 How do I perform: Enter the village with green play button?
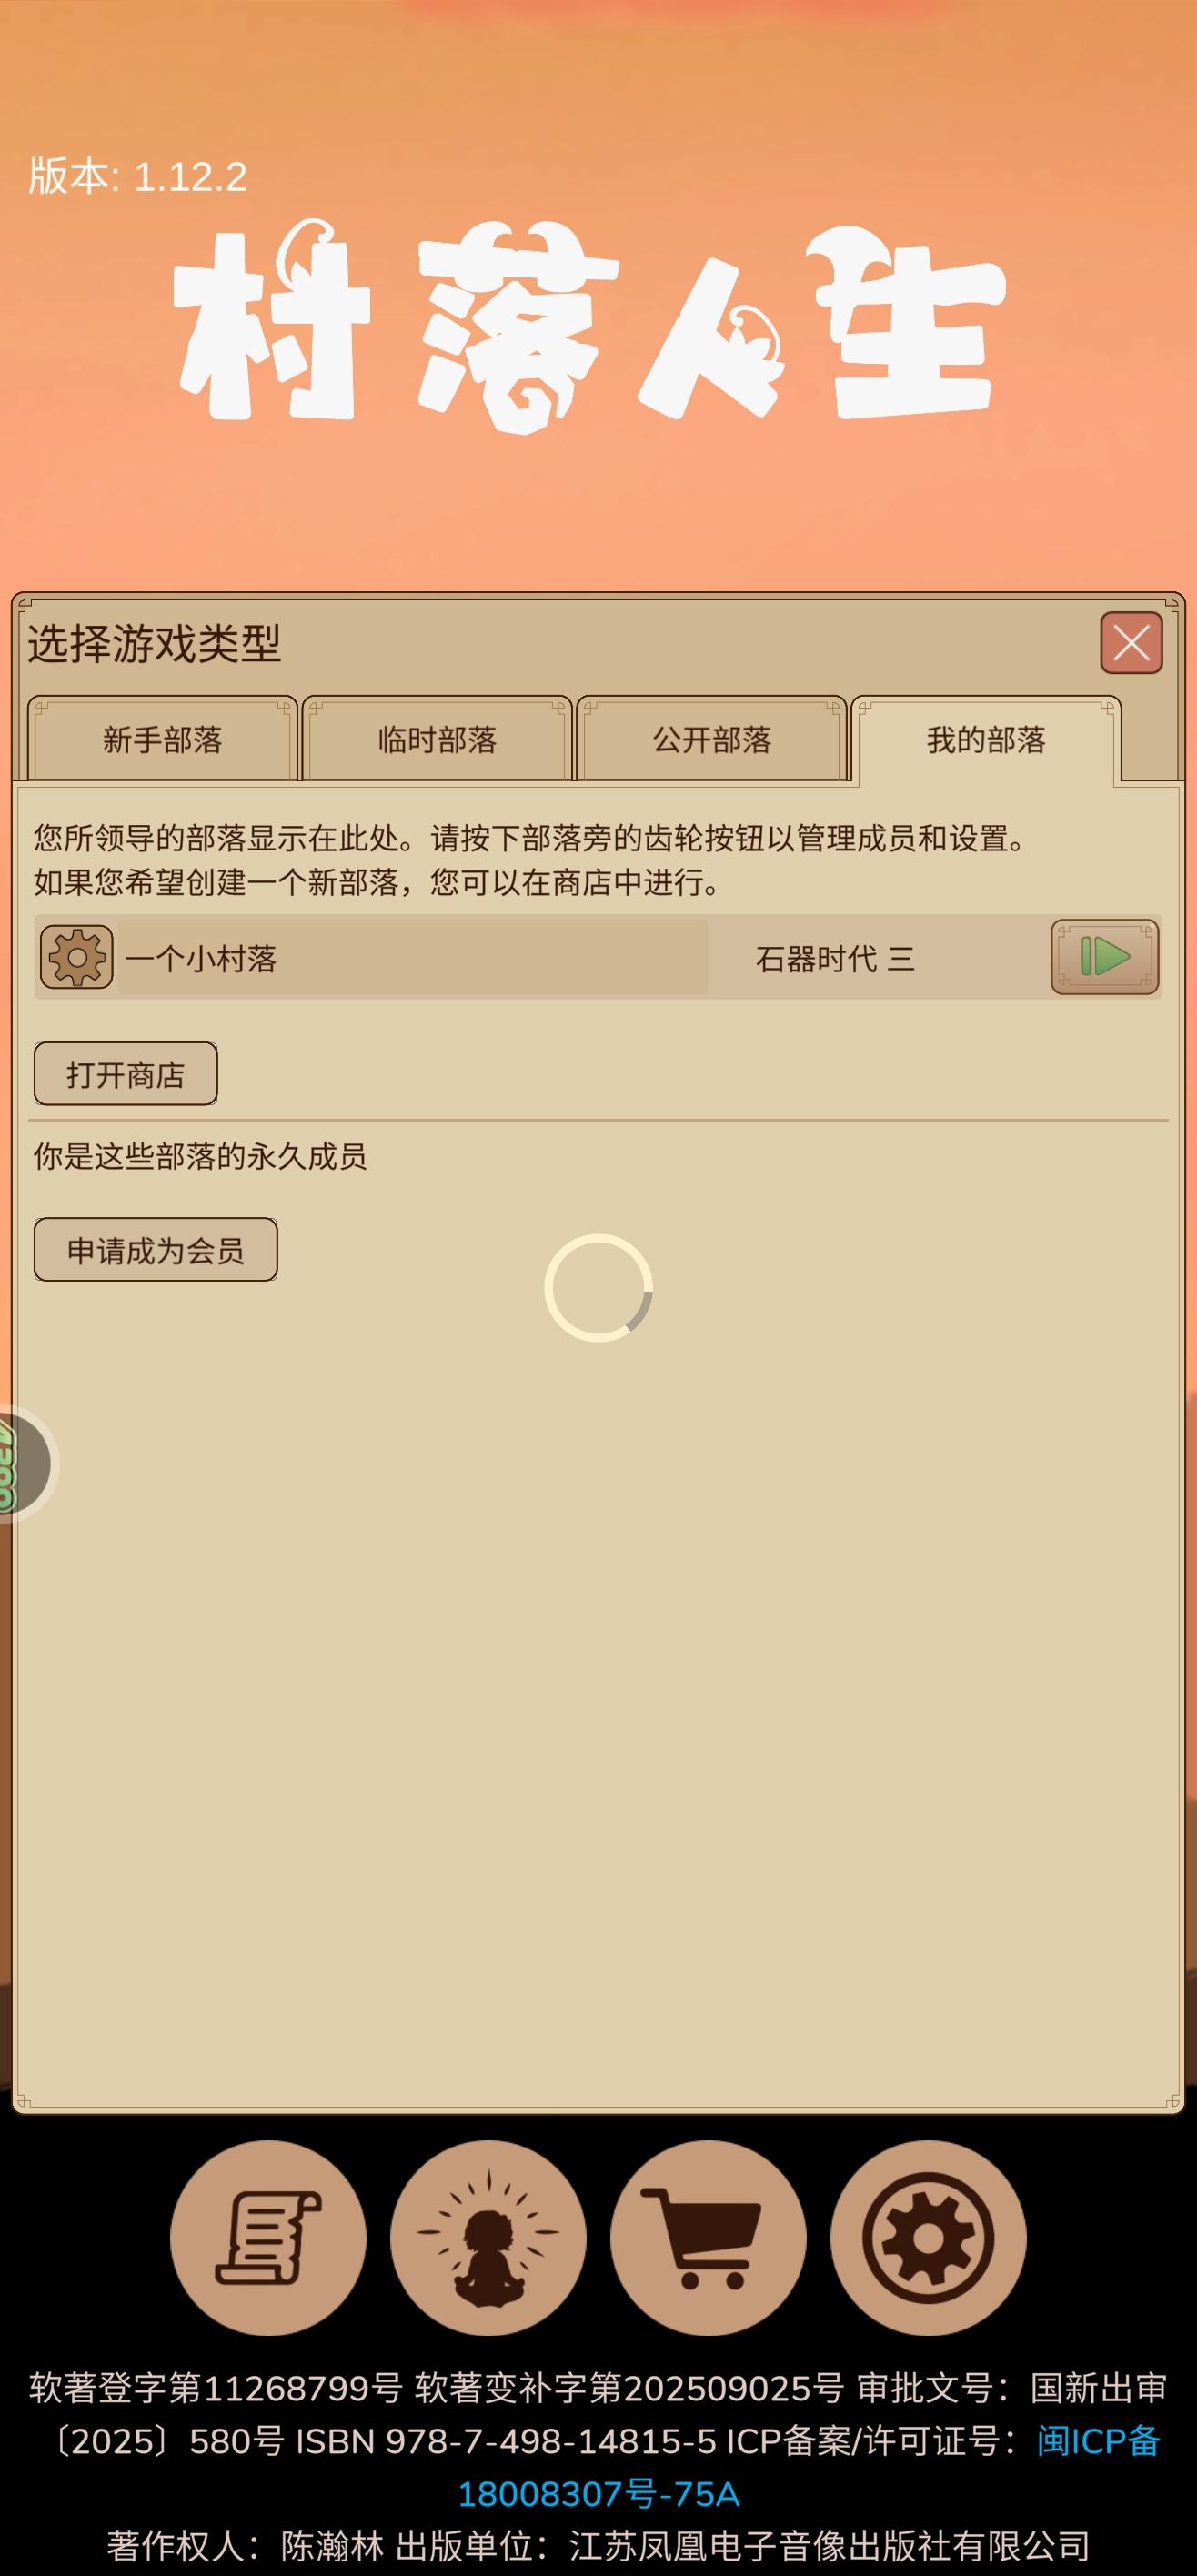1105,957
